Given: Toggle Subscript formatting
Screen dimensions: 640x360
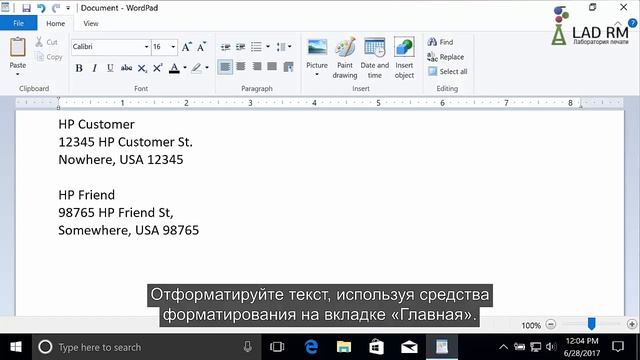Looking at the screenshot, I should click(142, 68).
